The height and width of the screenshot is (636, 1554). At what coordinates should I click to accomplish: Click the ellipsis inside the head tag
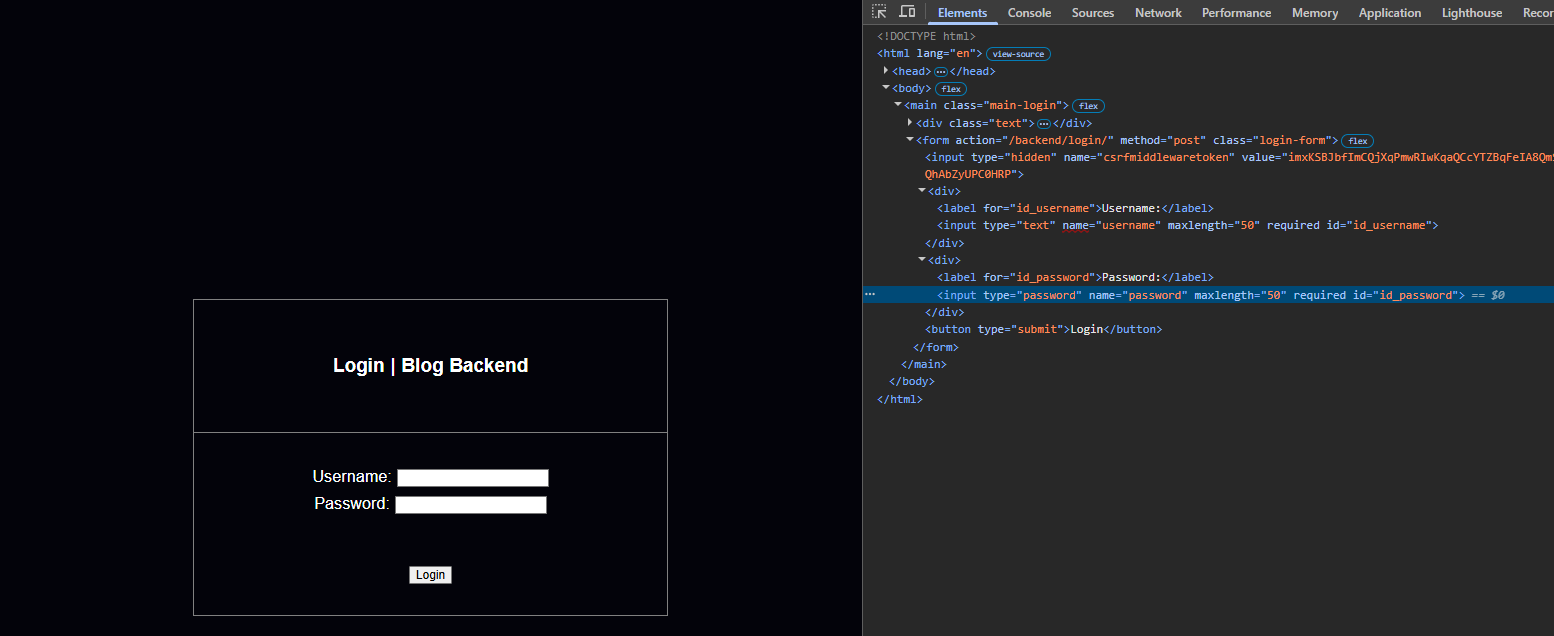tap(940, 72)
